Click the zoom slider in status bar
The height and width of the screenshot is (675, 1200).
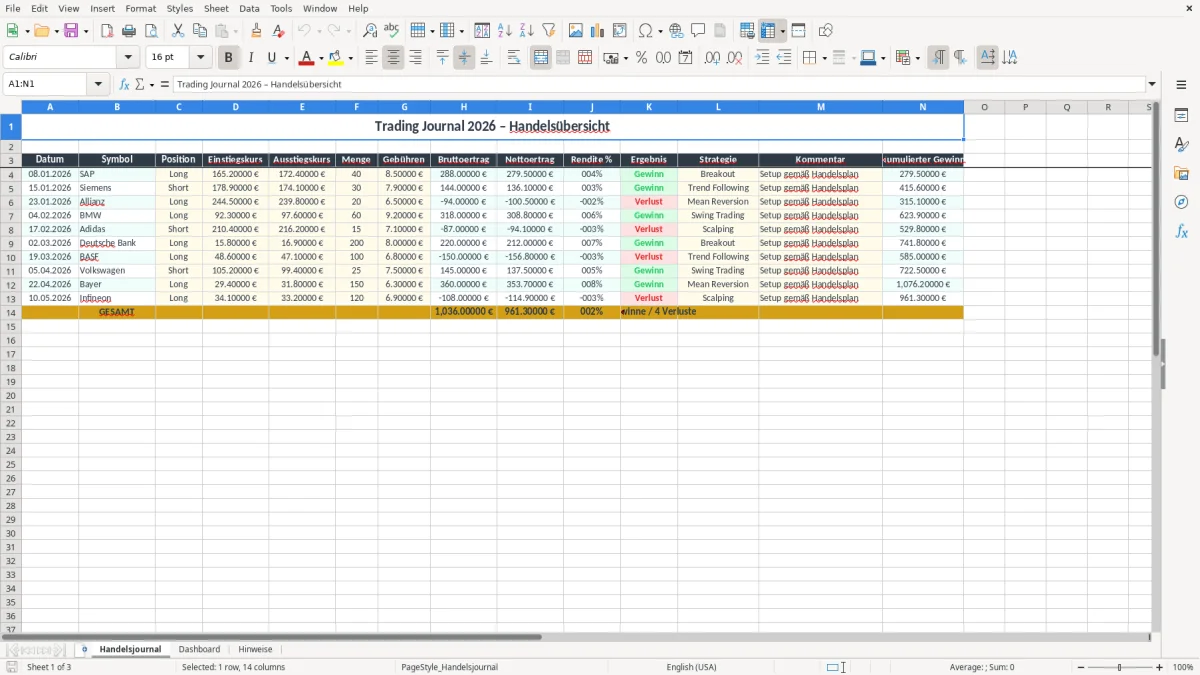[1120, 667]
